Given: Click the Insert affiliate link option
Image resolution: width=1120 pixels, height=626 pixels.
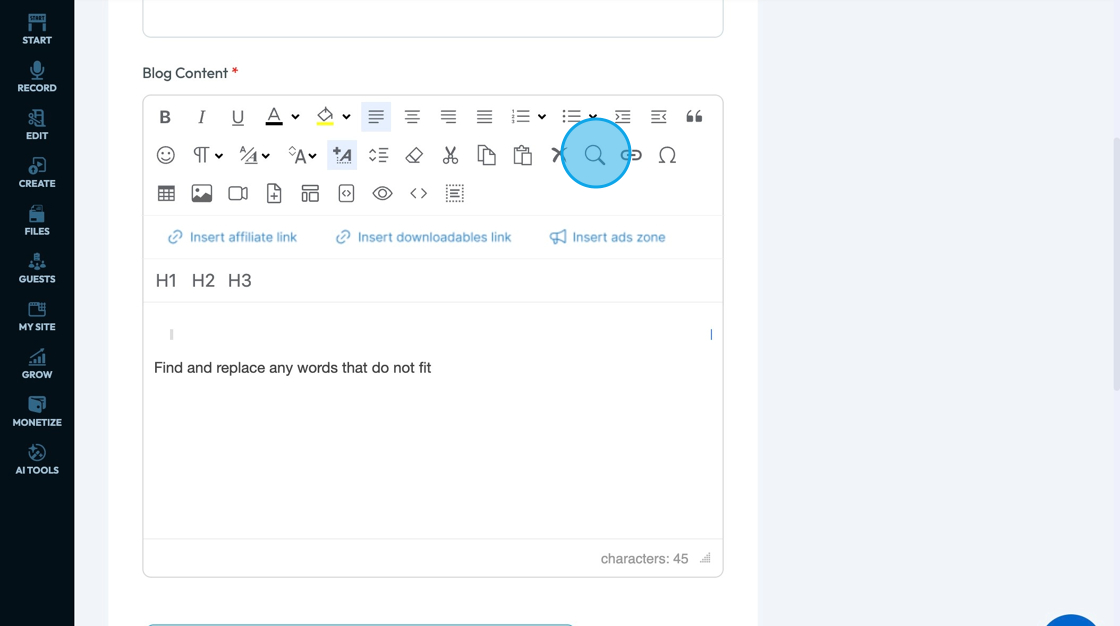Looking at the screenshot, I should (x=232, y=237).
